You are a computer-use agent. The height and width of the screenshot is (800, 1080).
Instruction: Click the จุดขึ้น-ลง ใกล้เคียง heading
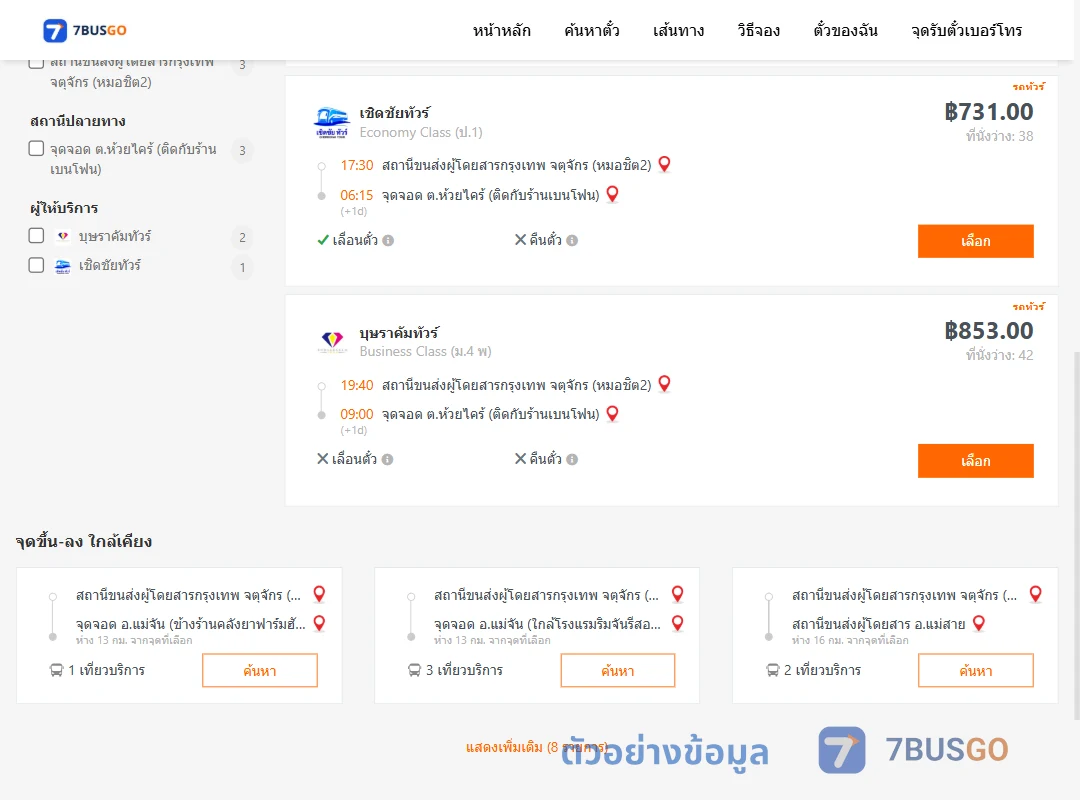83,542
